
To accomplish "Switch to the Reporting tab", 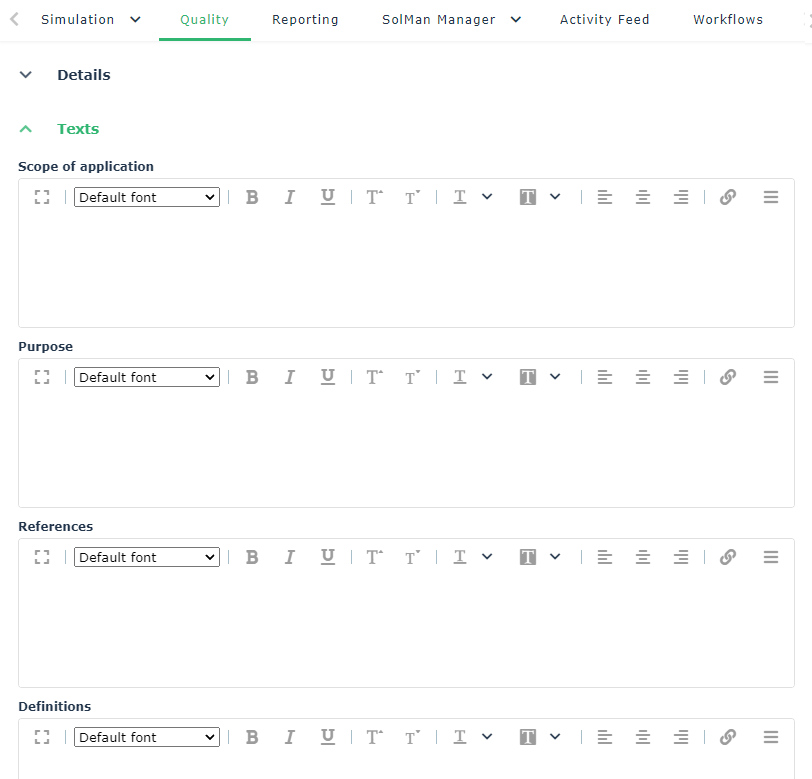I will click(x=305, y=20).
